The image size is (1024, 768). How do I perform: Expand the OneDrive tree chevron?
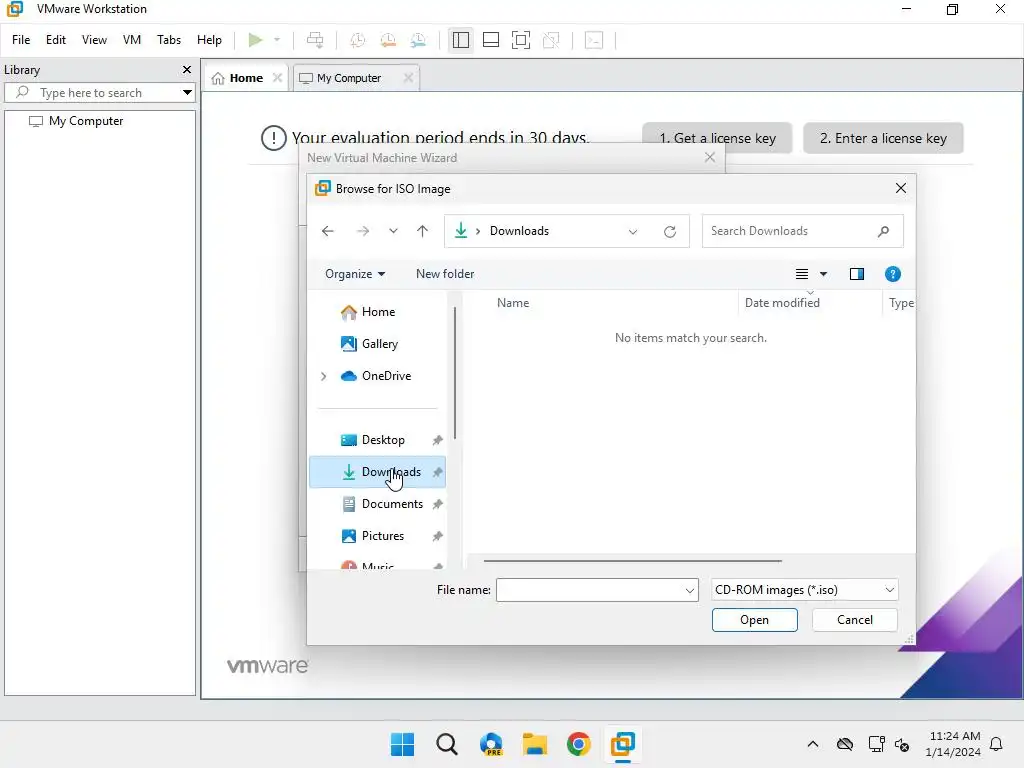click(324, 376)
